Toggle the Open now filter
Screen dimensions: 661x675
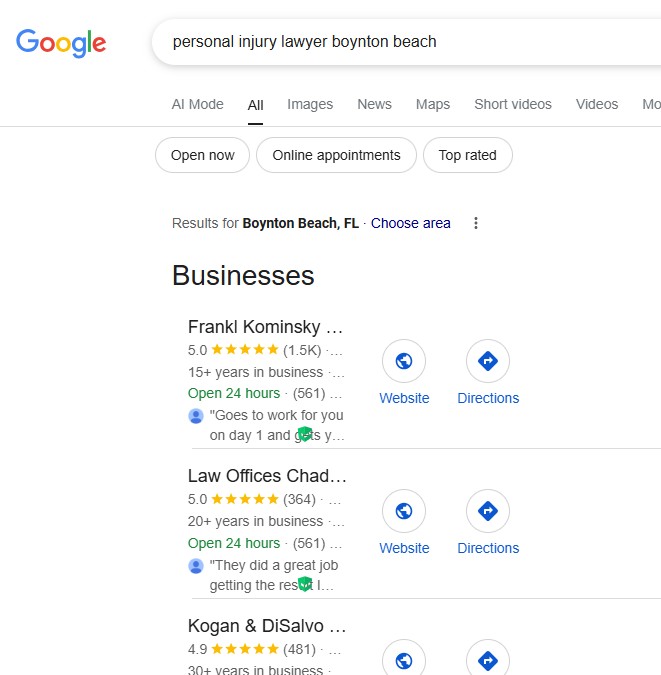pyautogui.click(x=202, y=155)
